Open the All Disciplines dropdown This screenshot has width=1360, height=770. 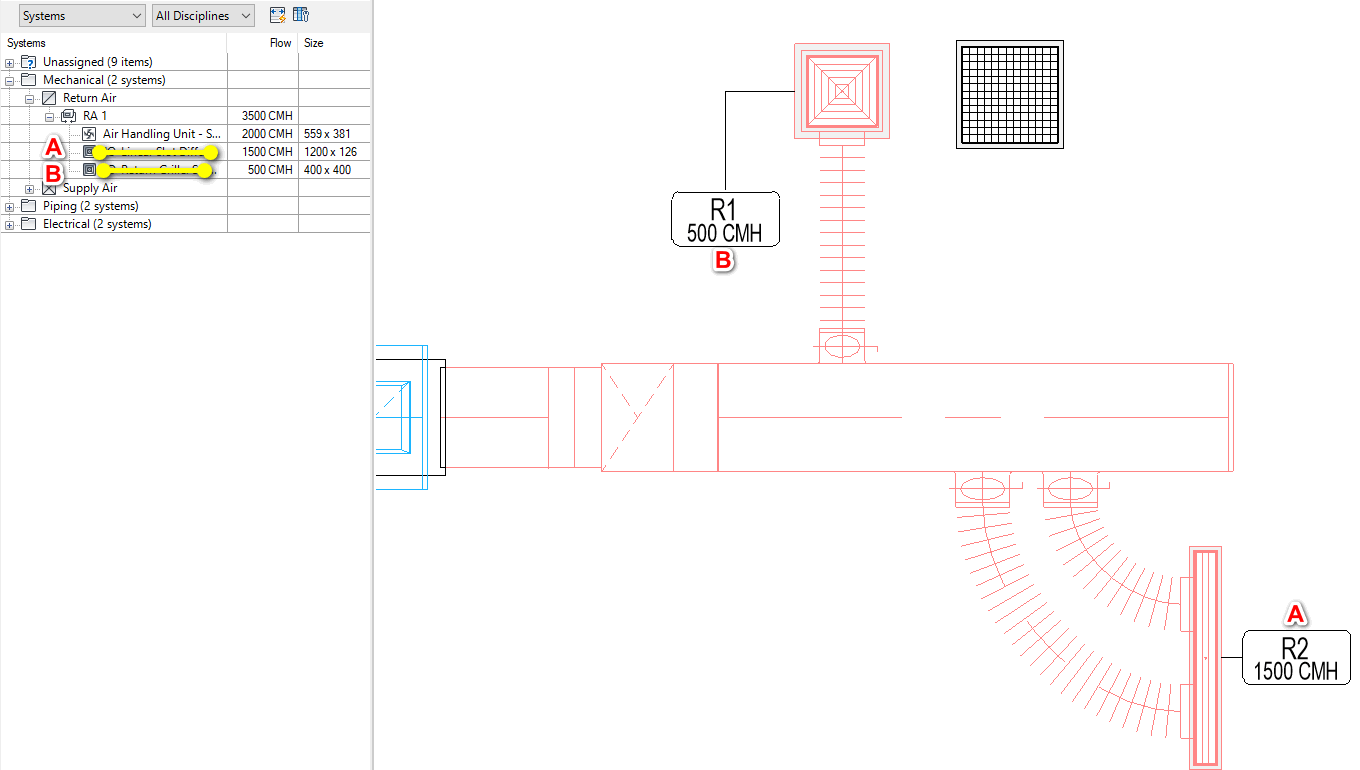[203, 15]
